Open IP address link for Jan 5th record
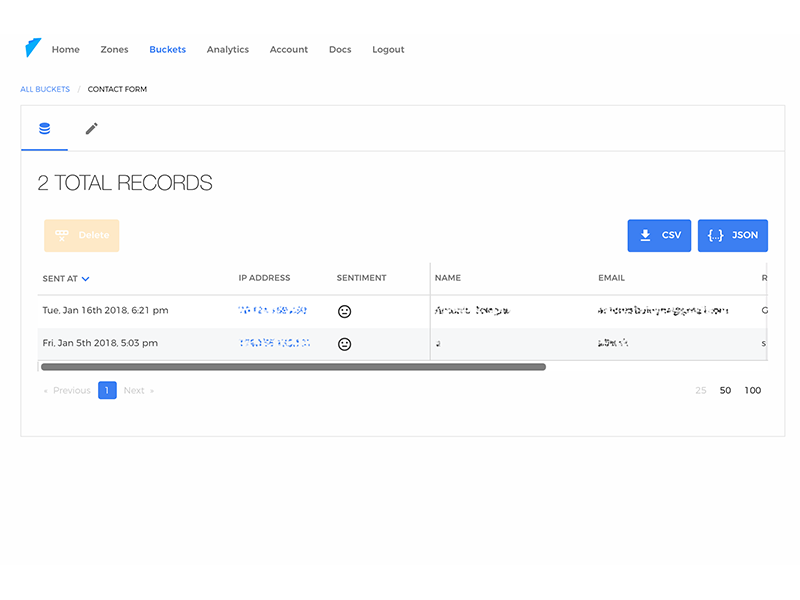Image resolution: width=800 pixels, height=600 pixels. pyautogui.click(x=274, y=343)
